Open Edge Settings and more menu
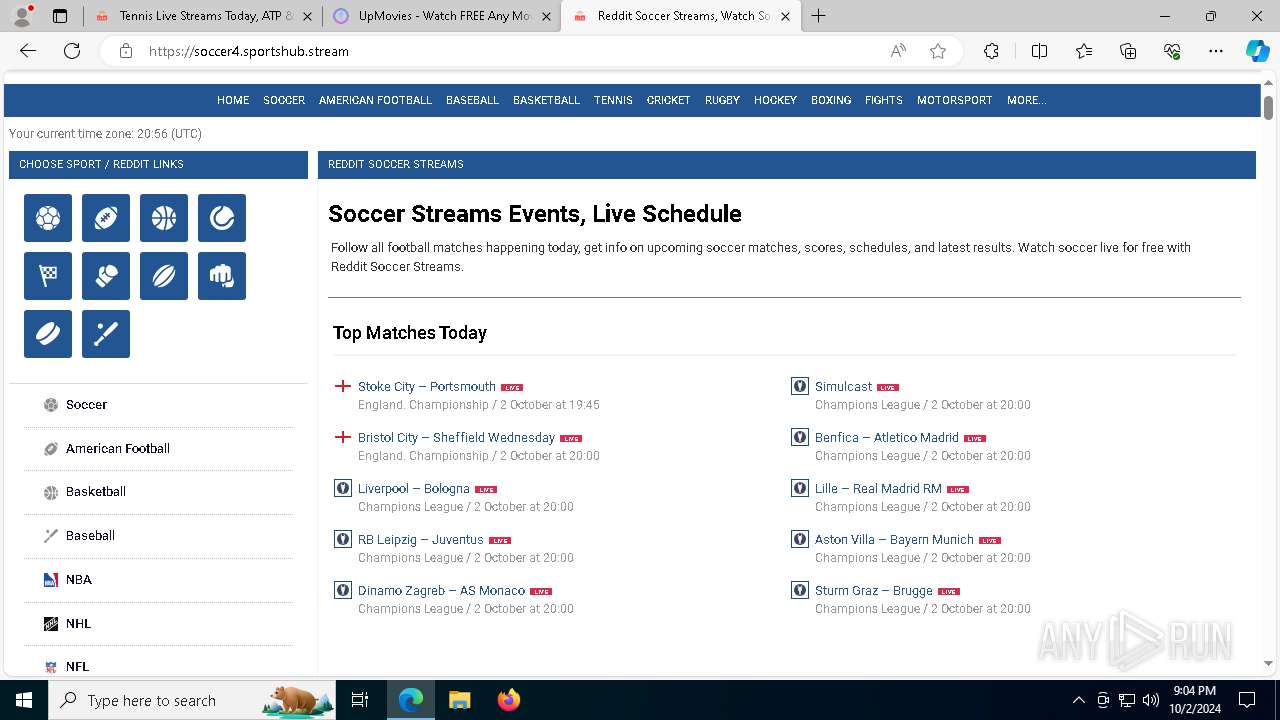This screenshot has width=1280, height=720. [1216, 51]
